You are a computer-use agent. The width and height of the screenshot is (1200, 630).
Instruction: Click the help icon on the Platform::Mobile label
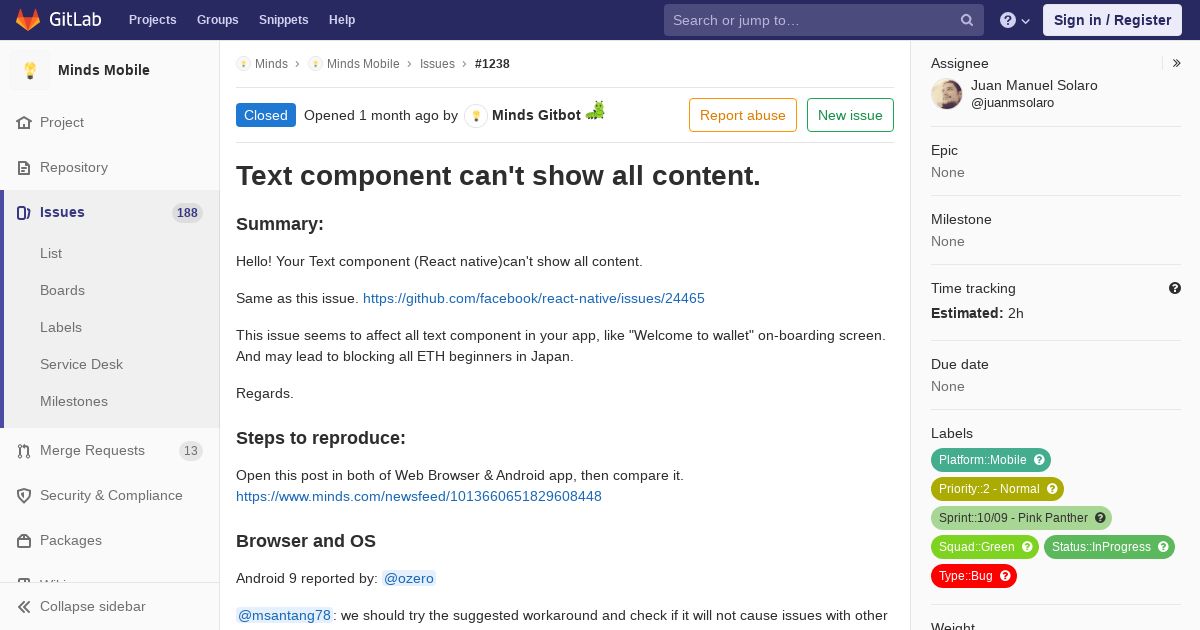tap(1039, 460)
